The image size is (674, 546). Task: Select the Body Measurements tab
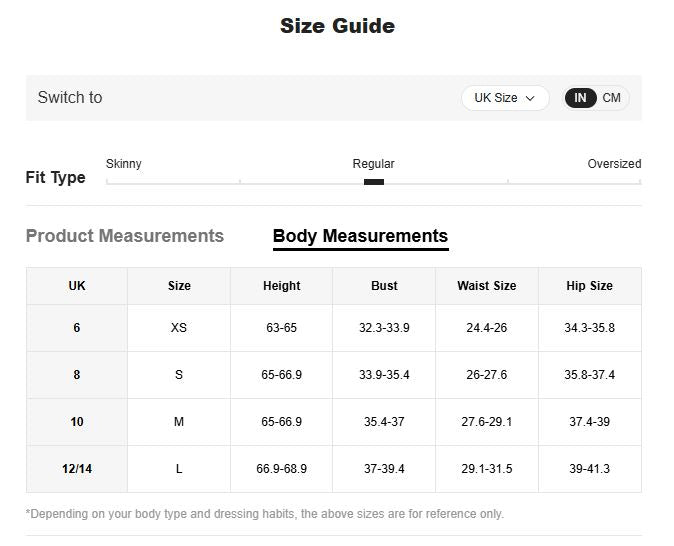tap(360, 236)
